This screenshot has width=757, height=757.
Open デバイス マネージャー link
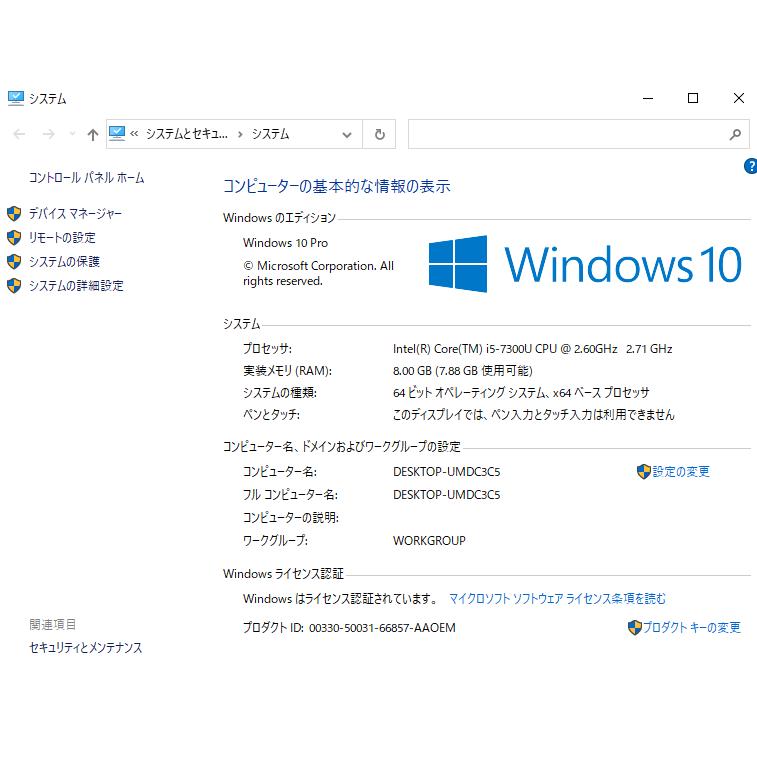[75, 213]
